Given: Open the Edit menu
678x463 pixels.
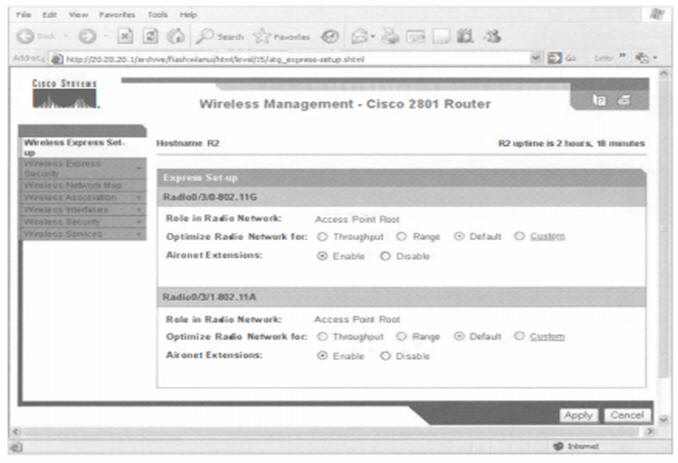Looking at the screenshot, I should pyautogui.click(x=50, y=15).
